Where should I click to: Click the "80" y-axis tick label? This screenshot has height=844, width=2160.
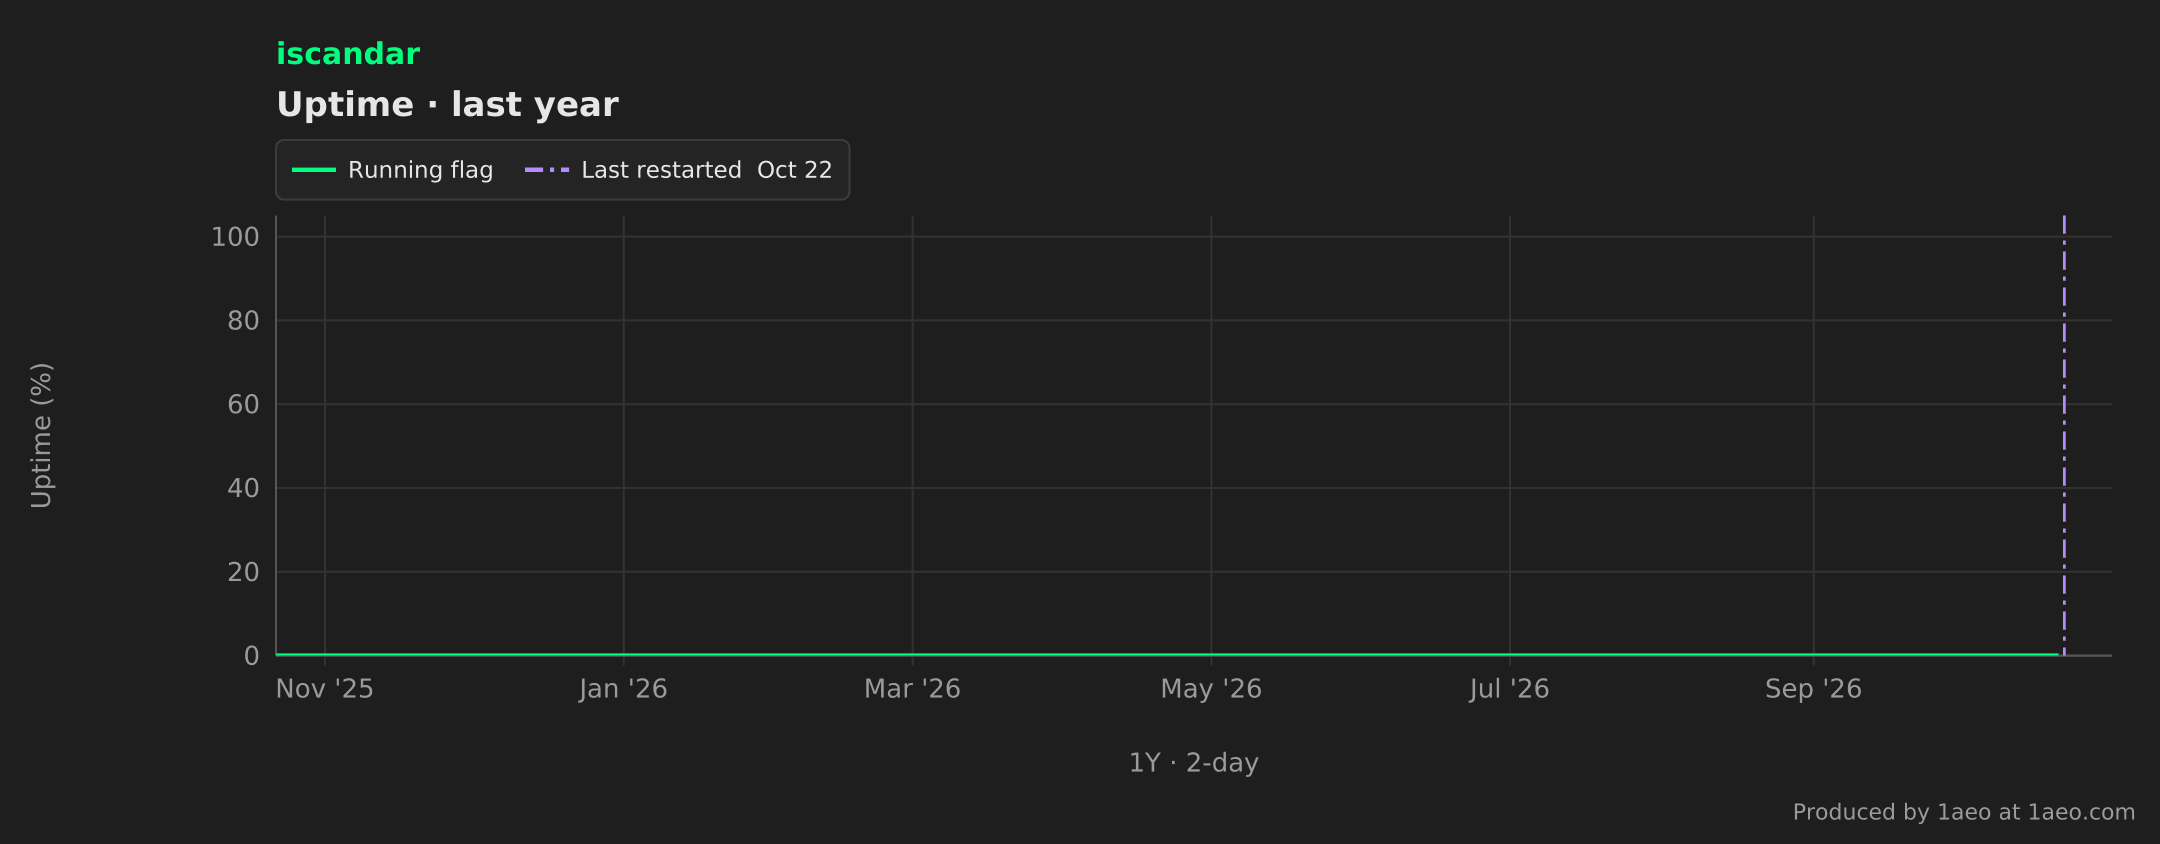[243, 321]
